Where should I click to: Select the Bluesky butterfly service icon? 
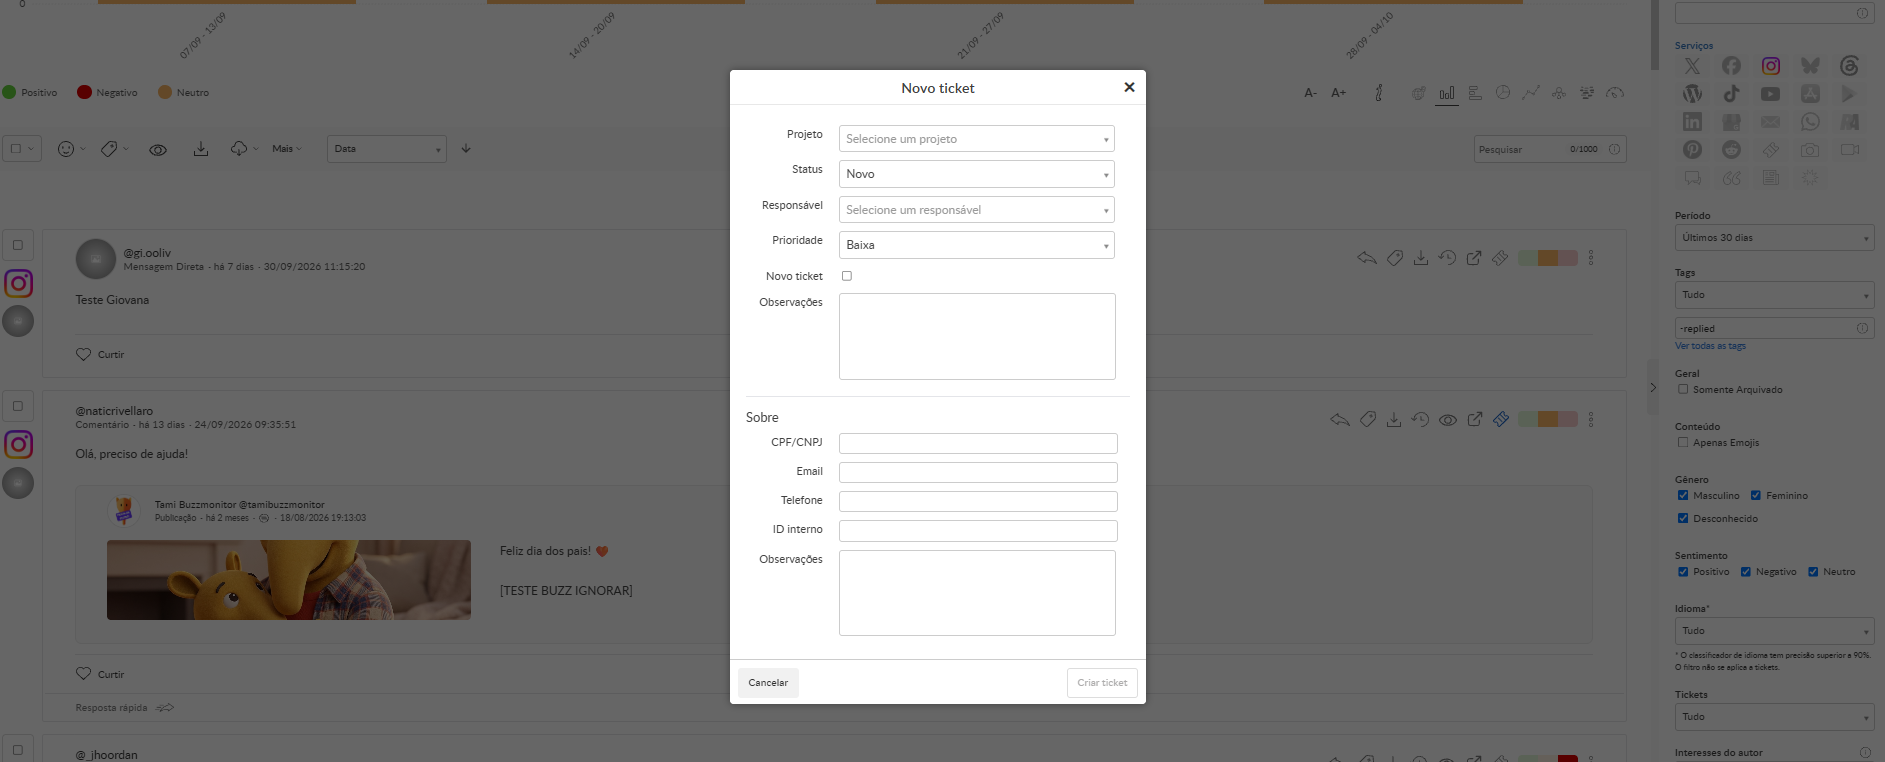[x=1810, y=66]
